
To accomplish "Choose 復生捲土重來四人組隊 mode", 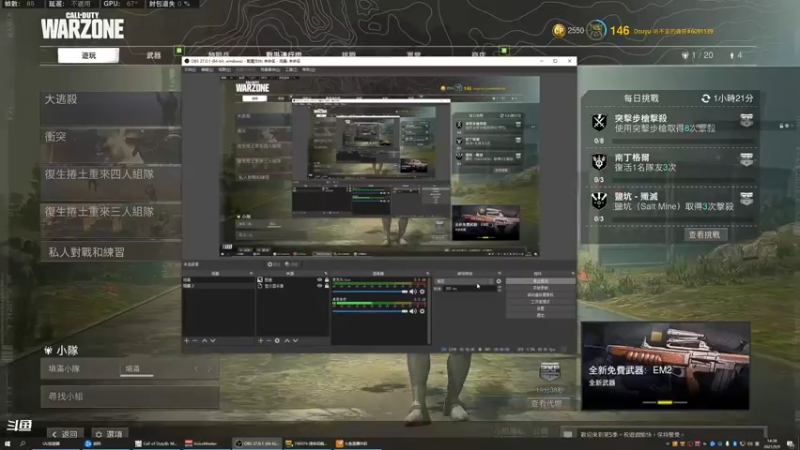I will coord(111,183).
